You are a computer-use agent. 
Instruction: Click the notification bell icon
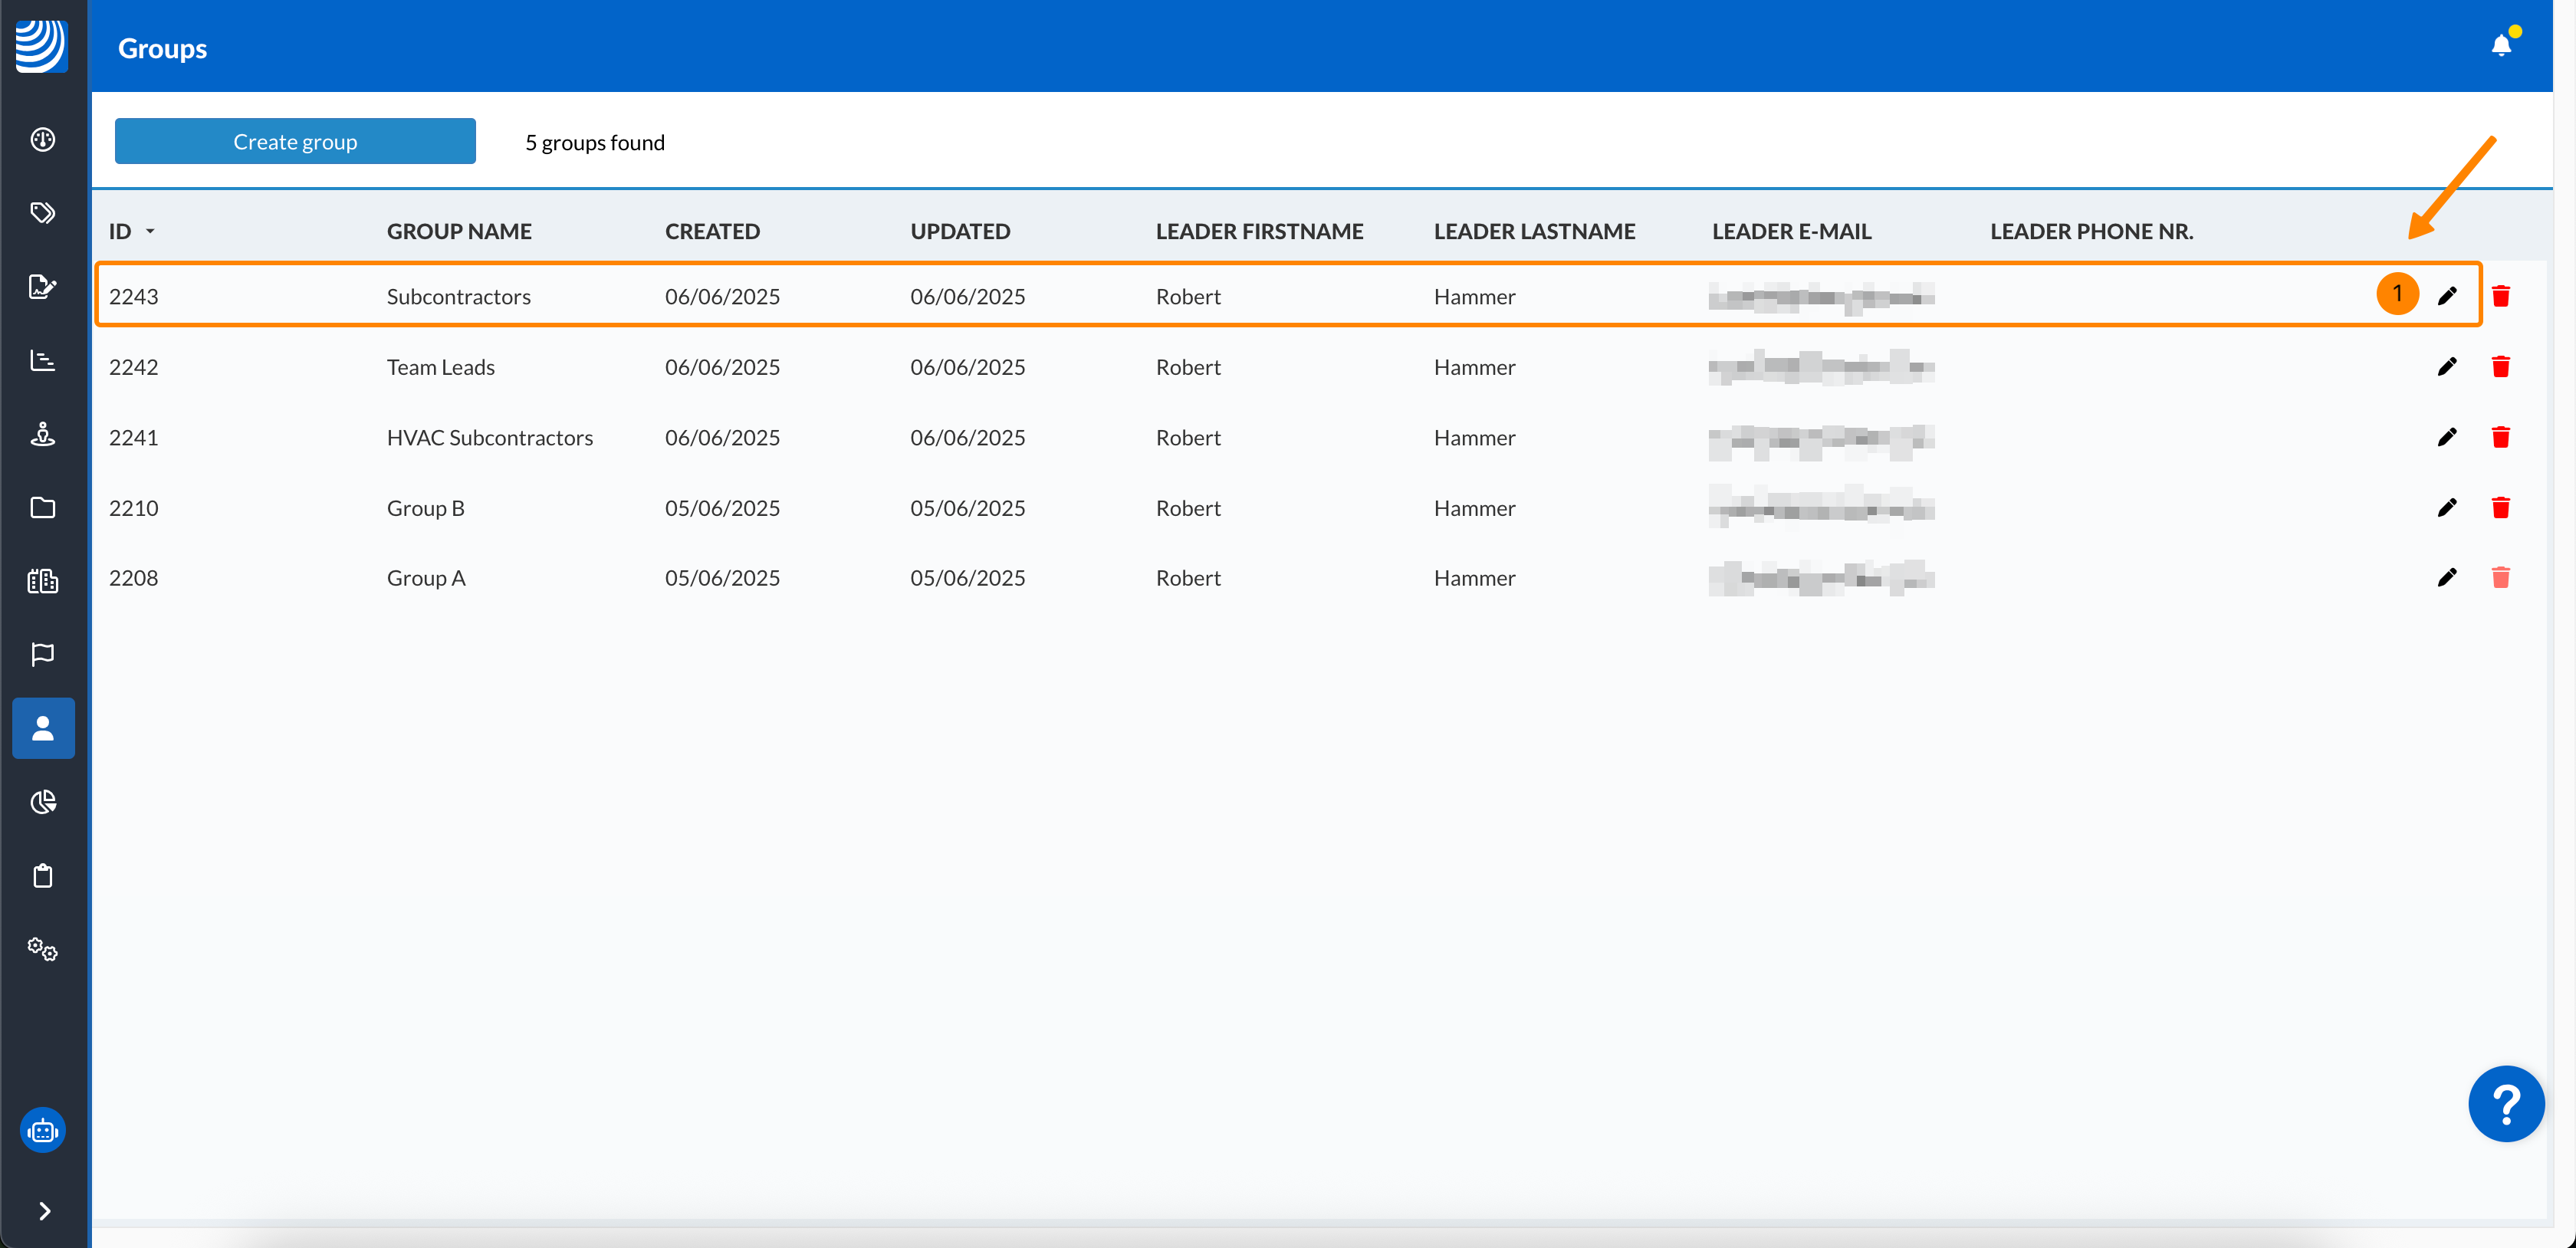coord(2500,45)
